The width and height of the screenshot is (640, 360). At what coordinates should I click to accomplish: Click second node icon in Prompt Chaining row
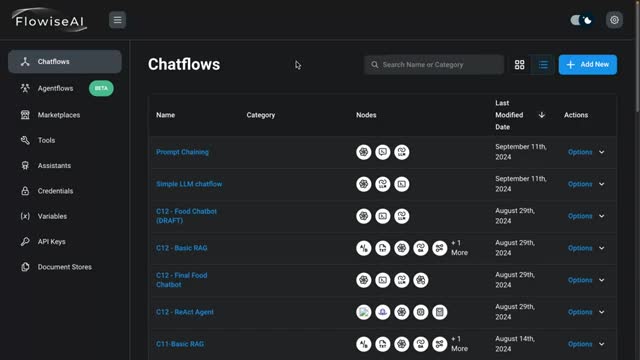(x=383, y=152)
